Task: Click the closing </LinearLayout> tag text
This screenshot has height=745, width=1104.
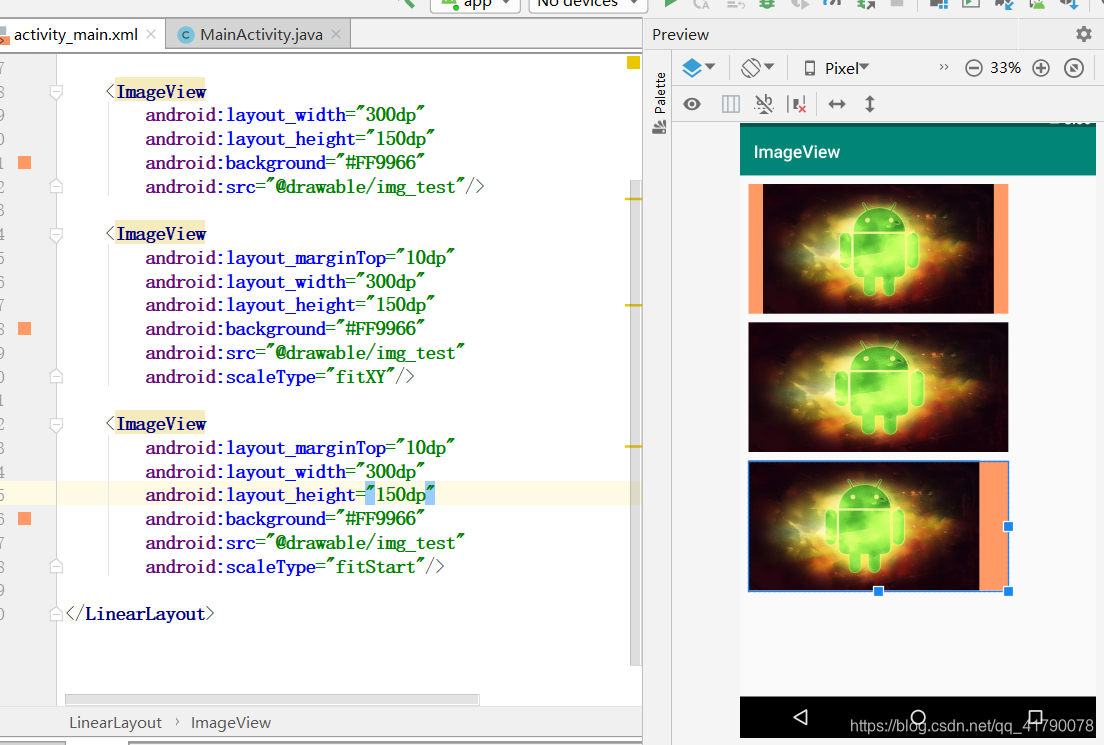Action: (x=139, y=614)
